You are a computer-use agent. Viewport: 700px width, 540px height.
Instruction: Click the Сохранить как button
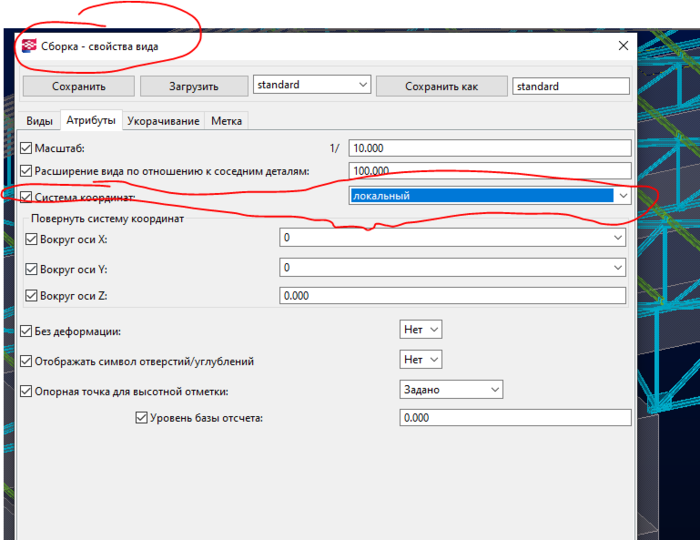coord(442,86)
